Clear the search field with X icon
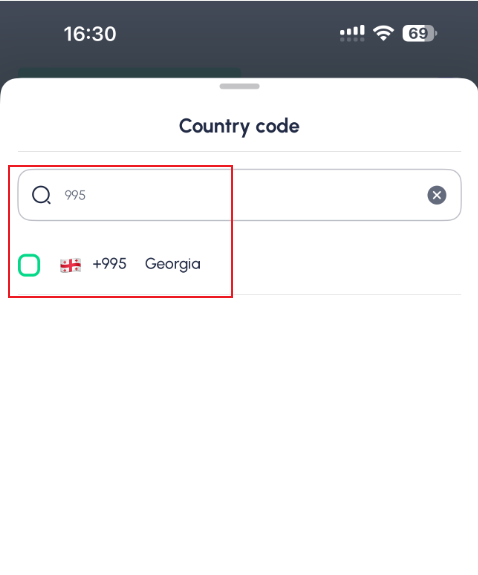Screen dimensions: 478x575 437,195
